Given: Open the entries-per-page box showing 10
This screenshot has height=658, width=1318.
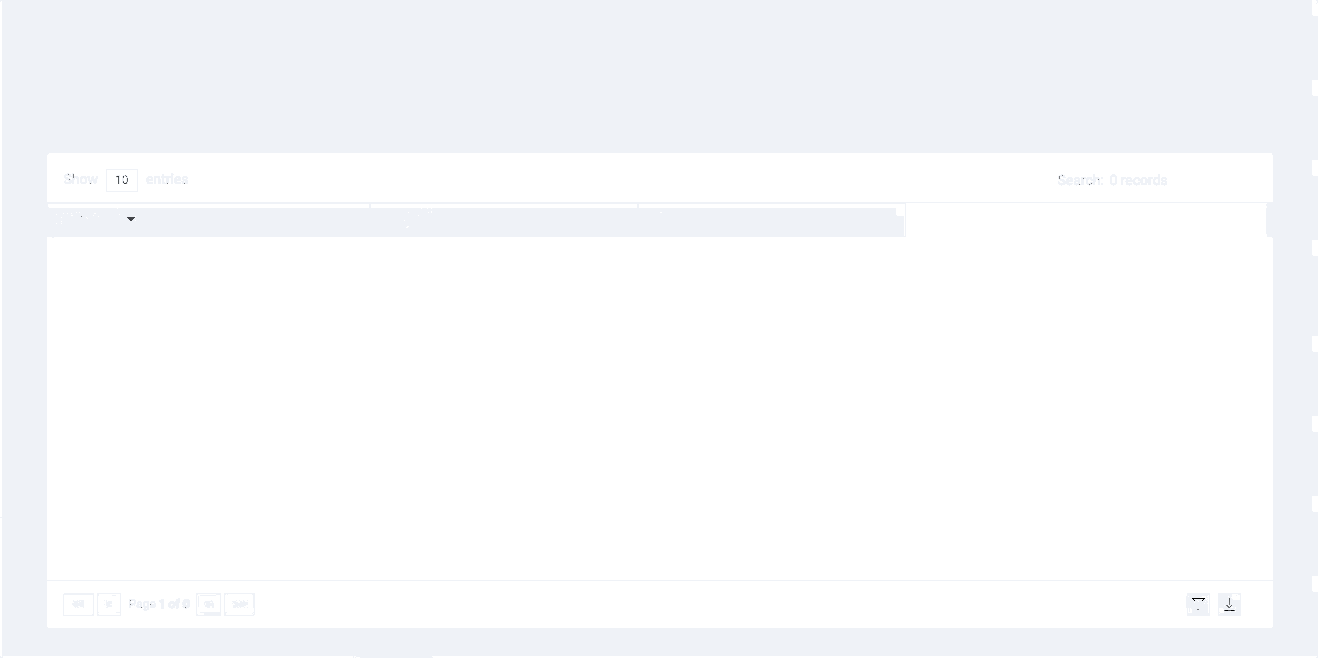Looking at the screenshot, I should (122, 180).
